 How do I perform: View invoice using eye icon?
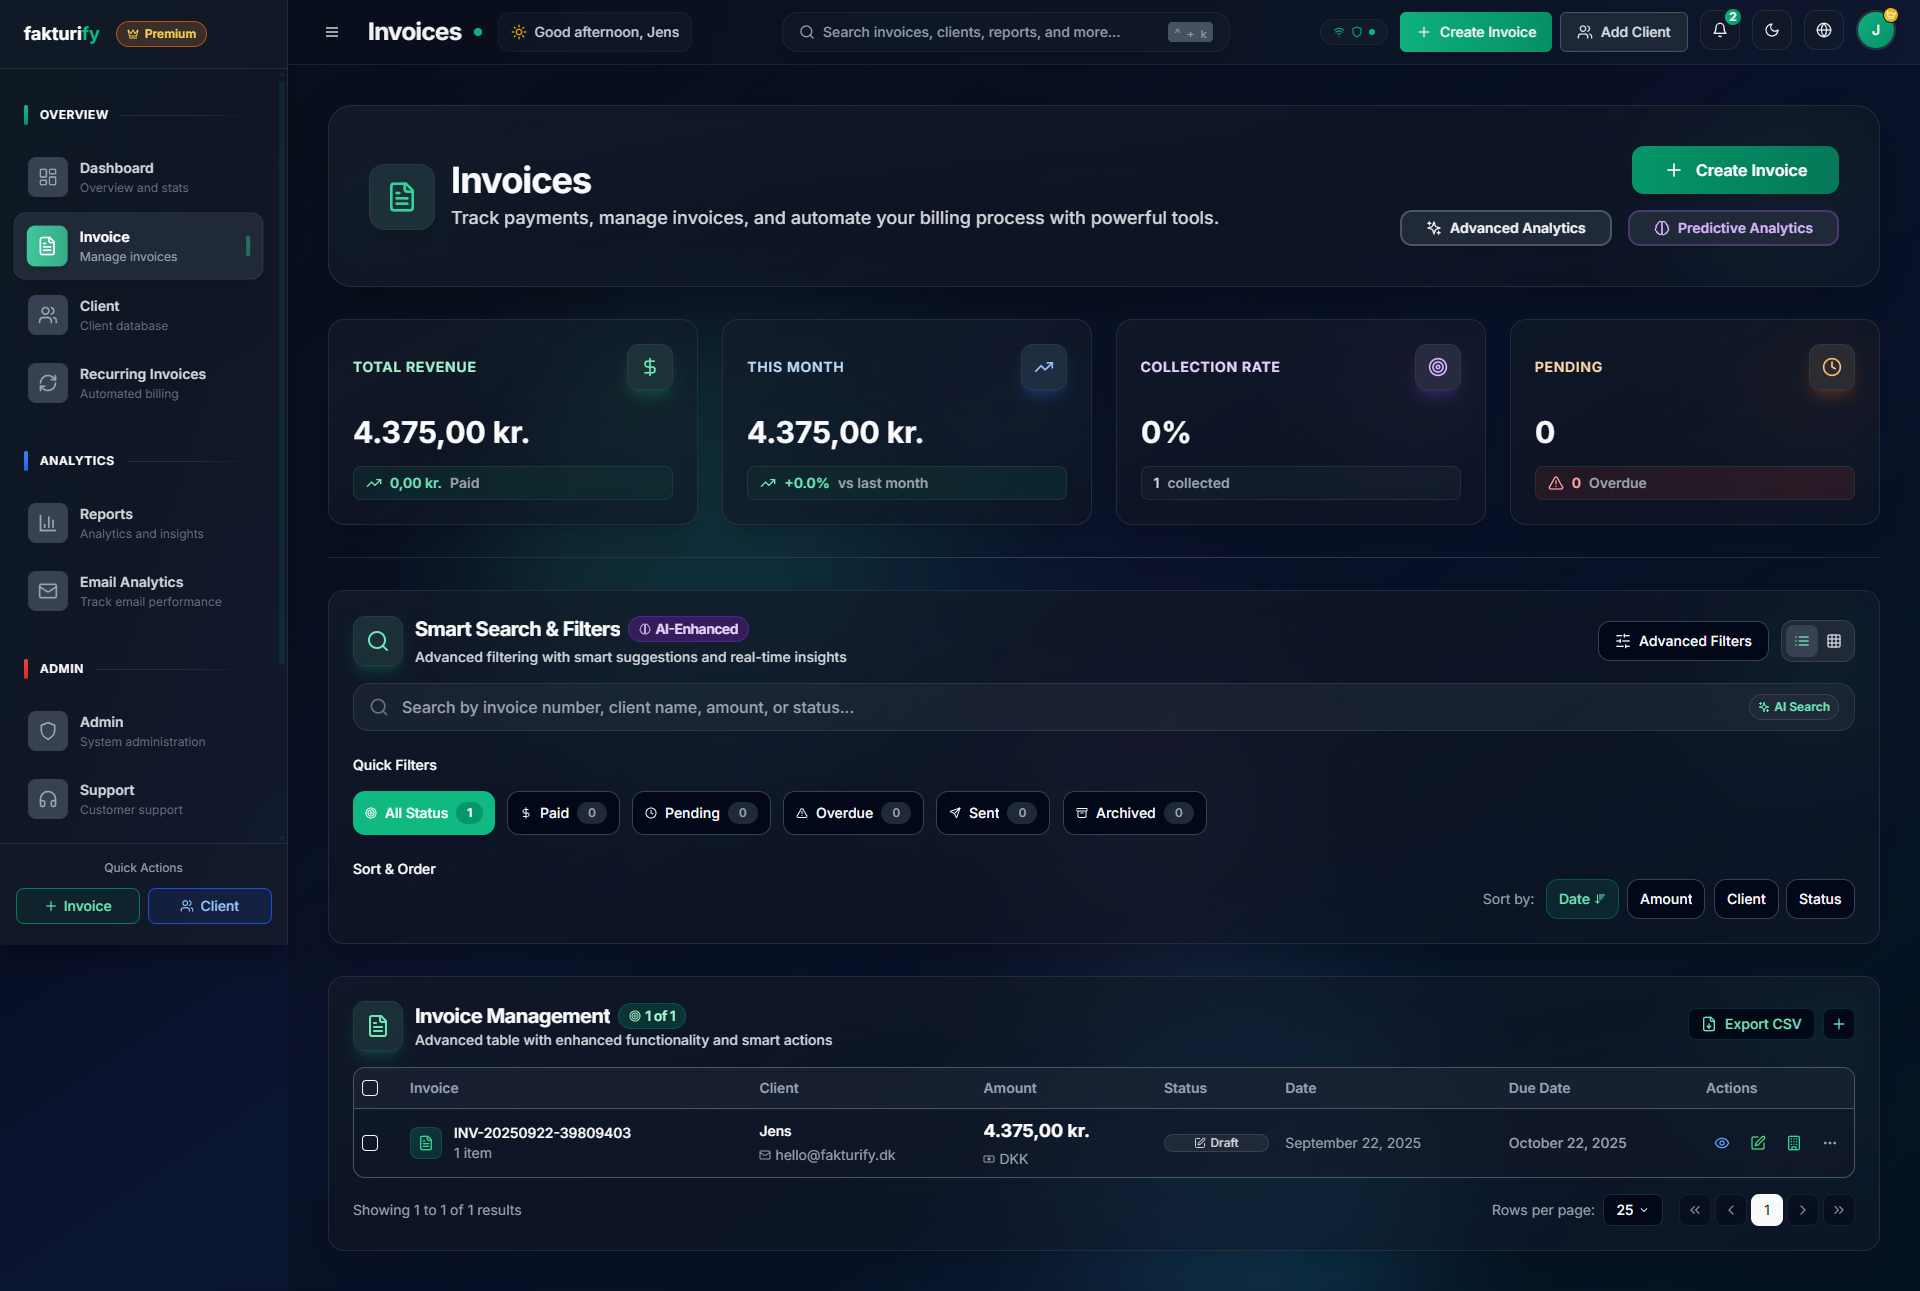coord(1721,1143)
